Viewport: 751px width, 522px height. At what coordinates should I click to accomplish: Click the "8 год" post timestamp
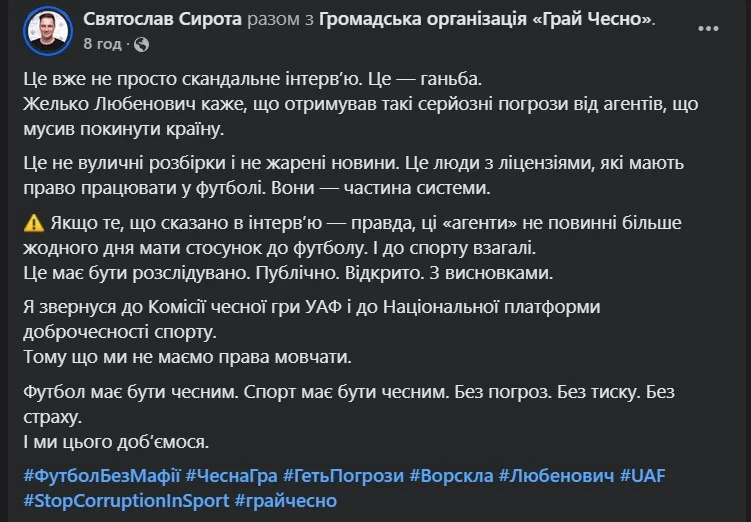103,44
